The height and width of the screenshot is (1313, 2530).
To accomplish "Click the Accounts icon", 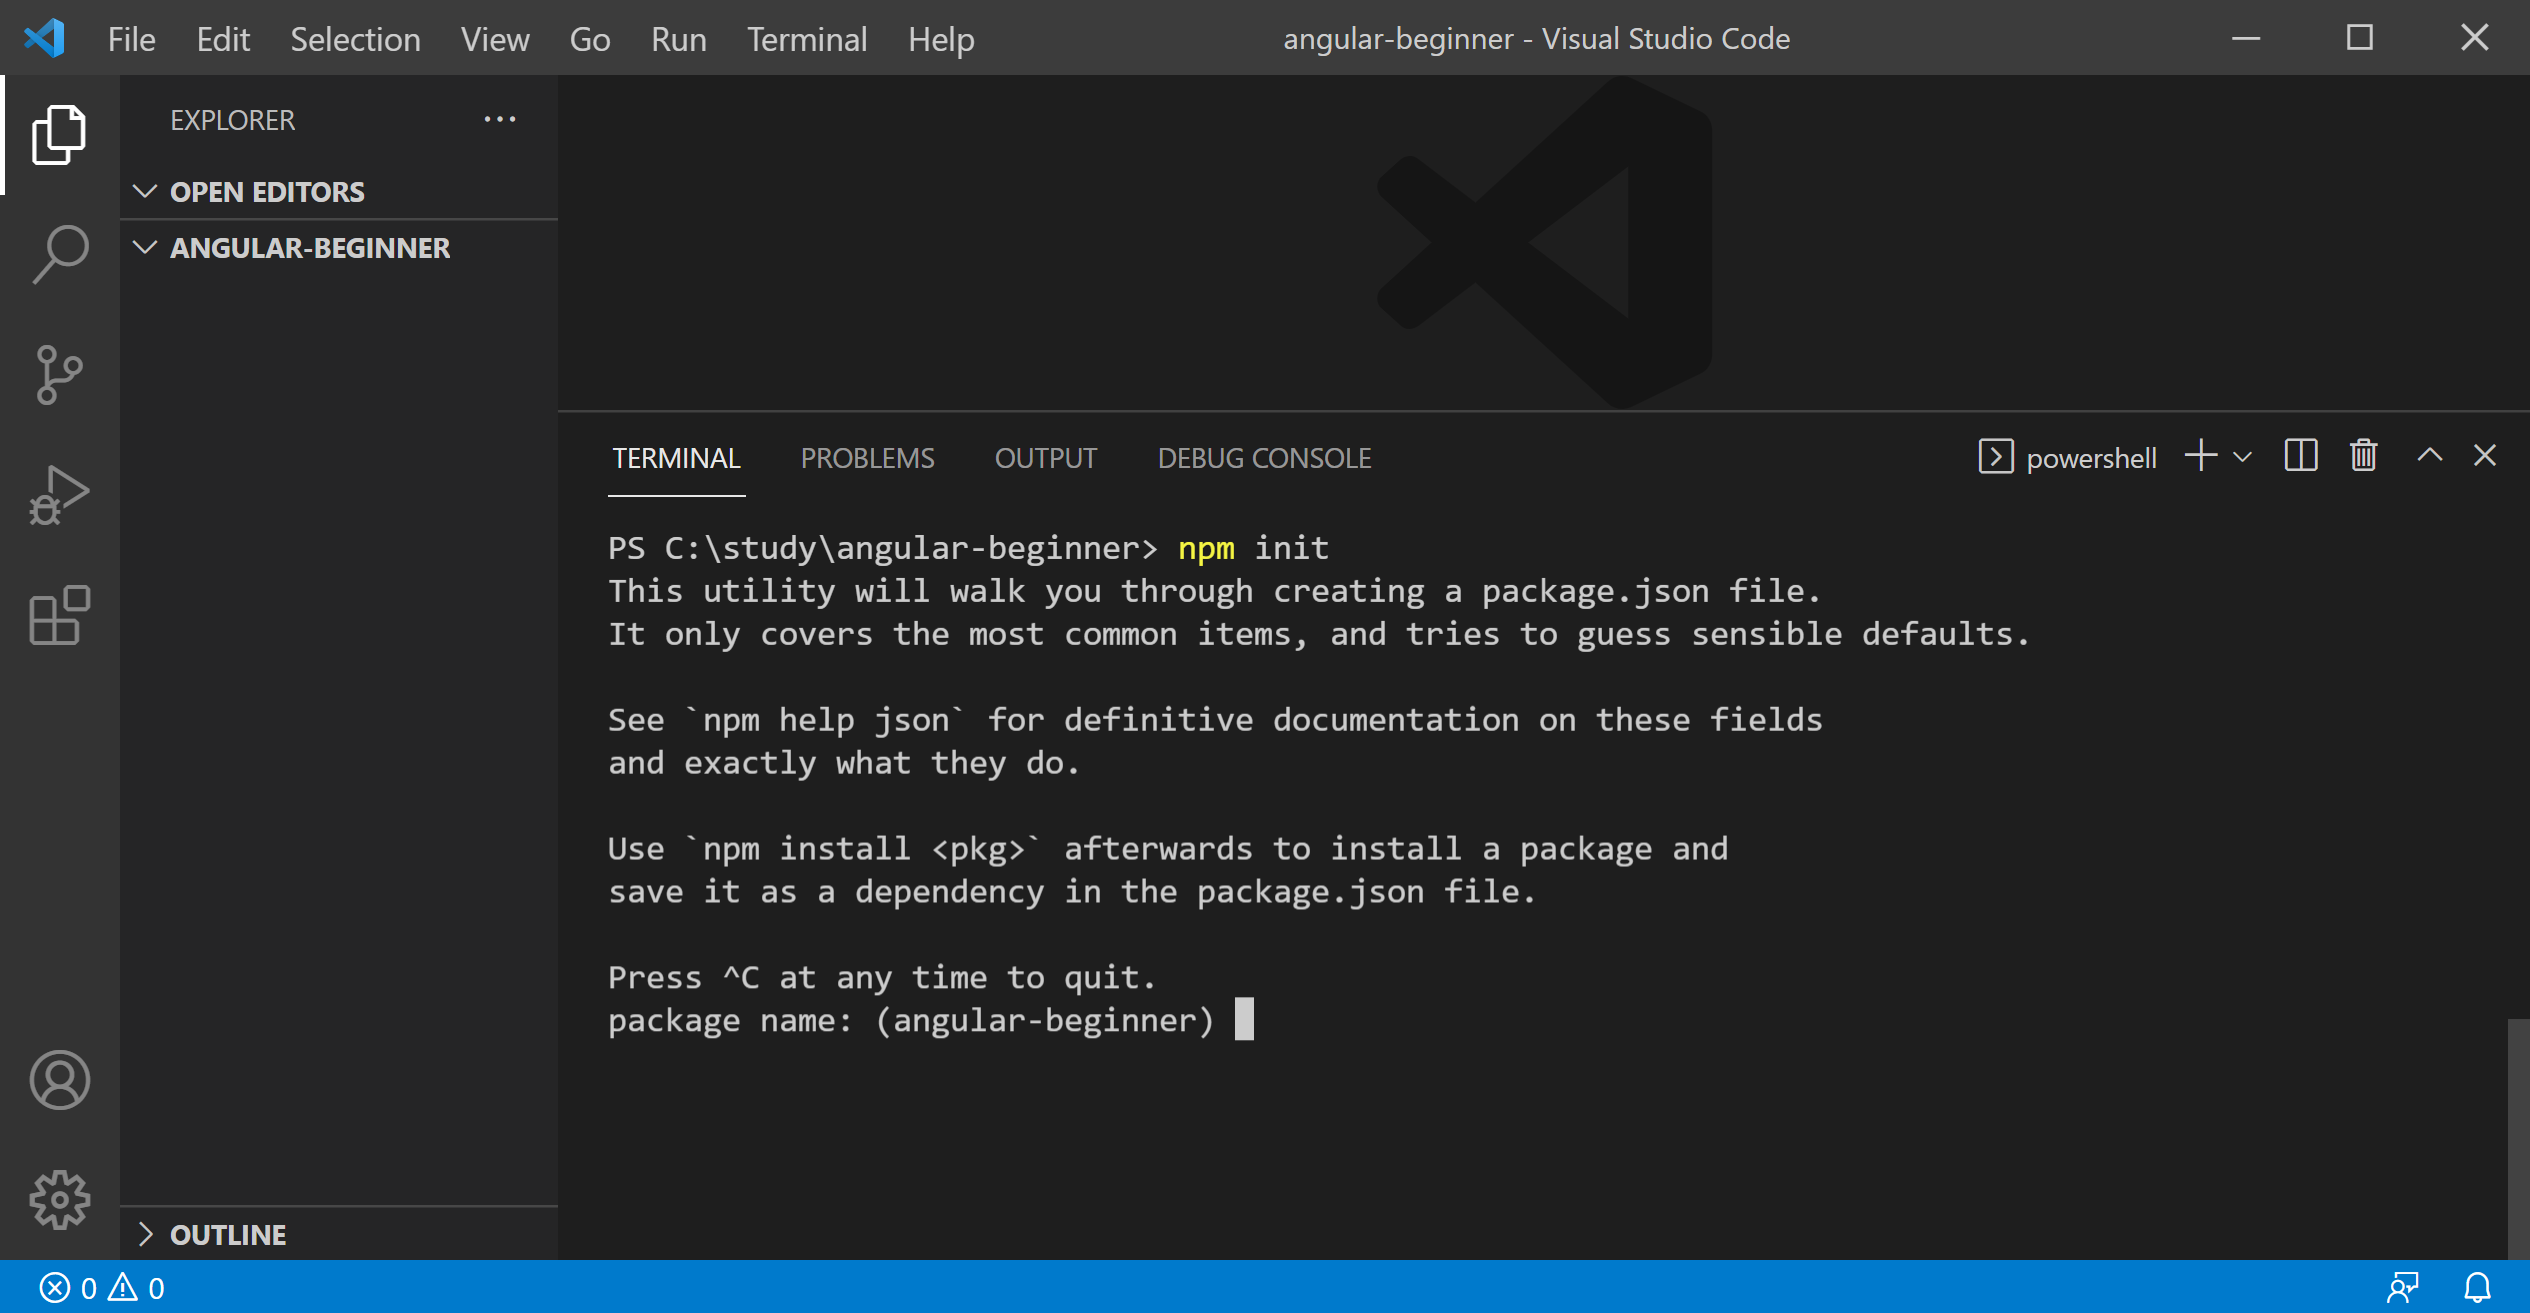I will tap(60, 1080).
